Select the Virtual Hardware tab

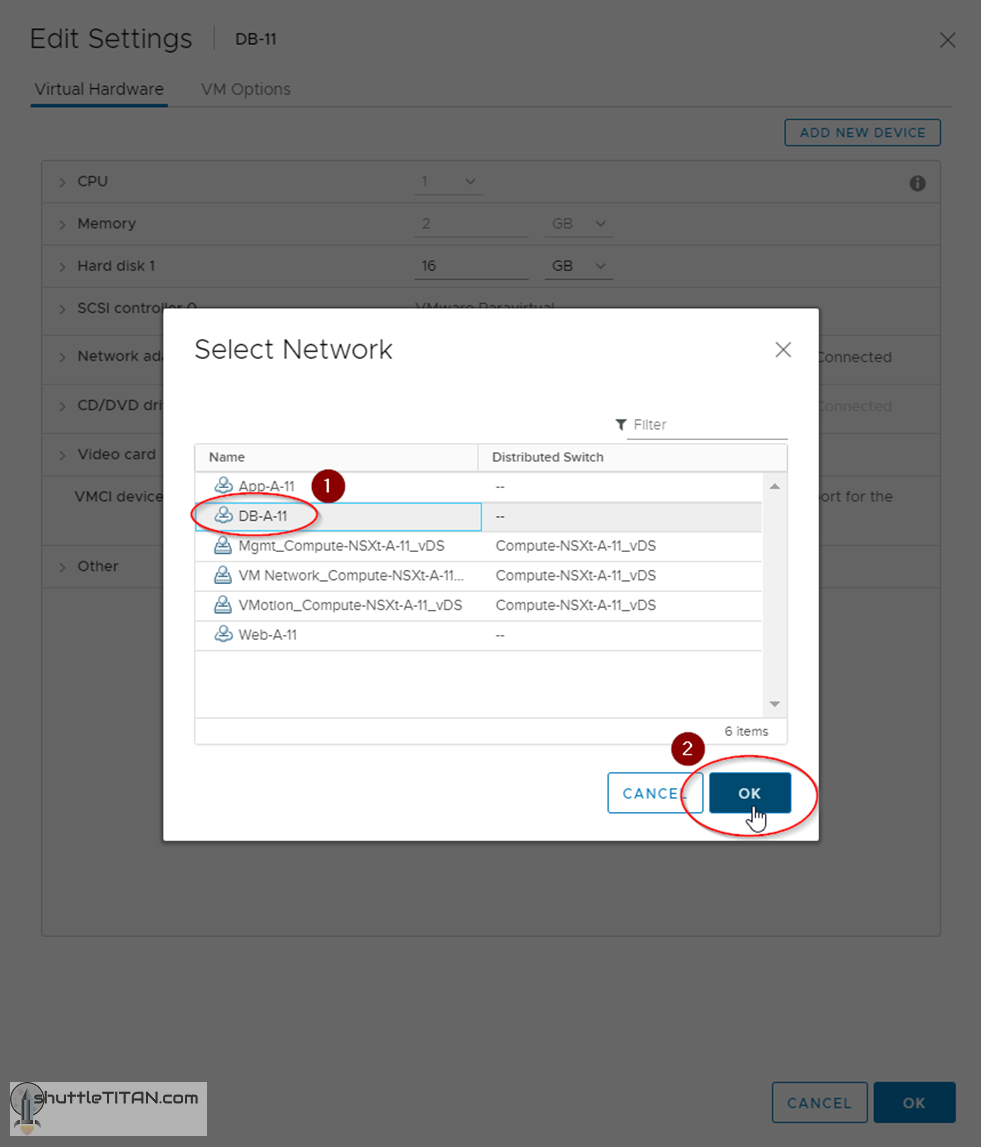coord(99,89)
